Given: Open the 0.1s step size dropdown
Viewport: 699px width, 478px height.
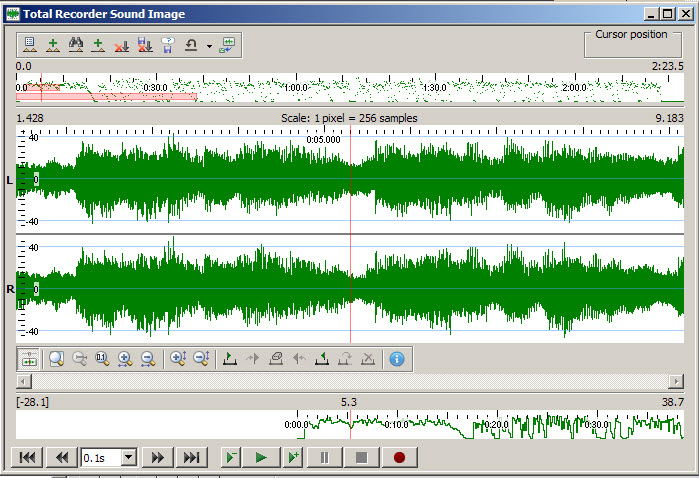Looking at the screenshot, I should [129, 457].
